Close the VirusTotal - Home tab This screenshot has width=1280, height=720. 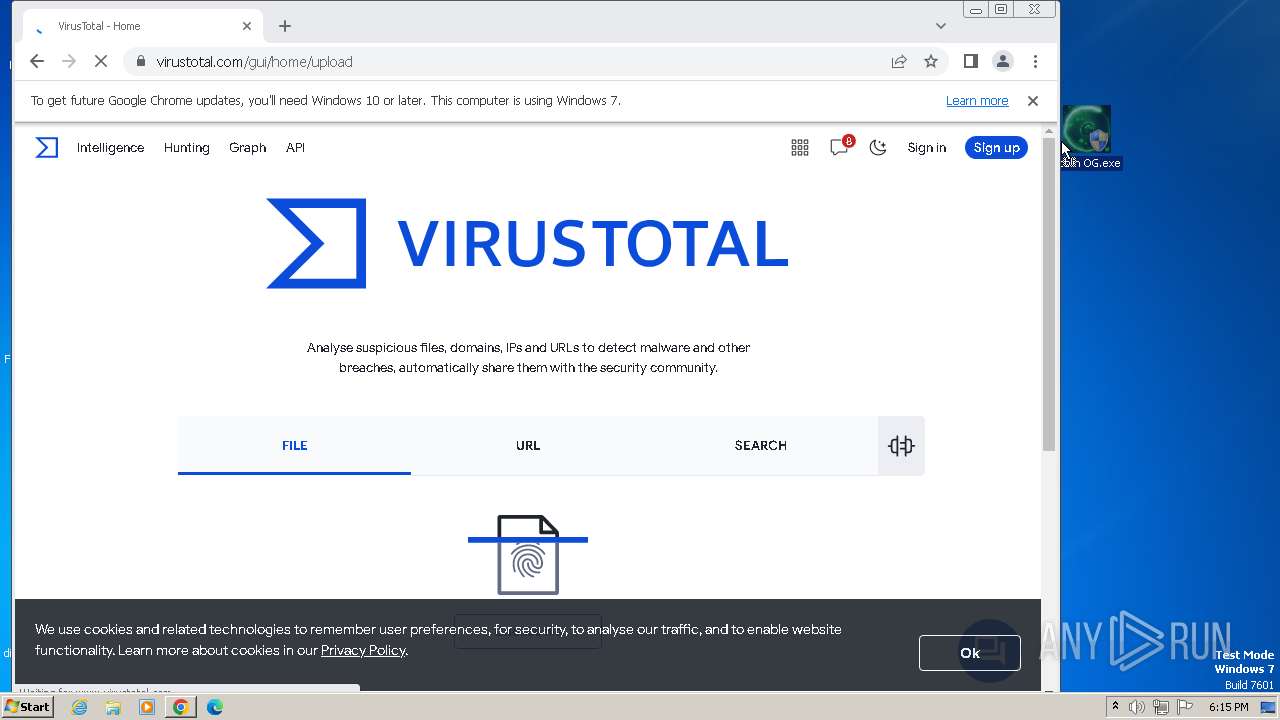[x=247, y=26]
